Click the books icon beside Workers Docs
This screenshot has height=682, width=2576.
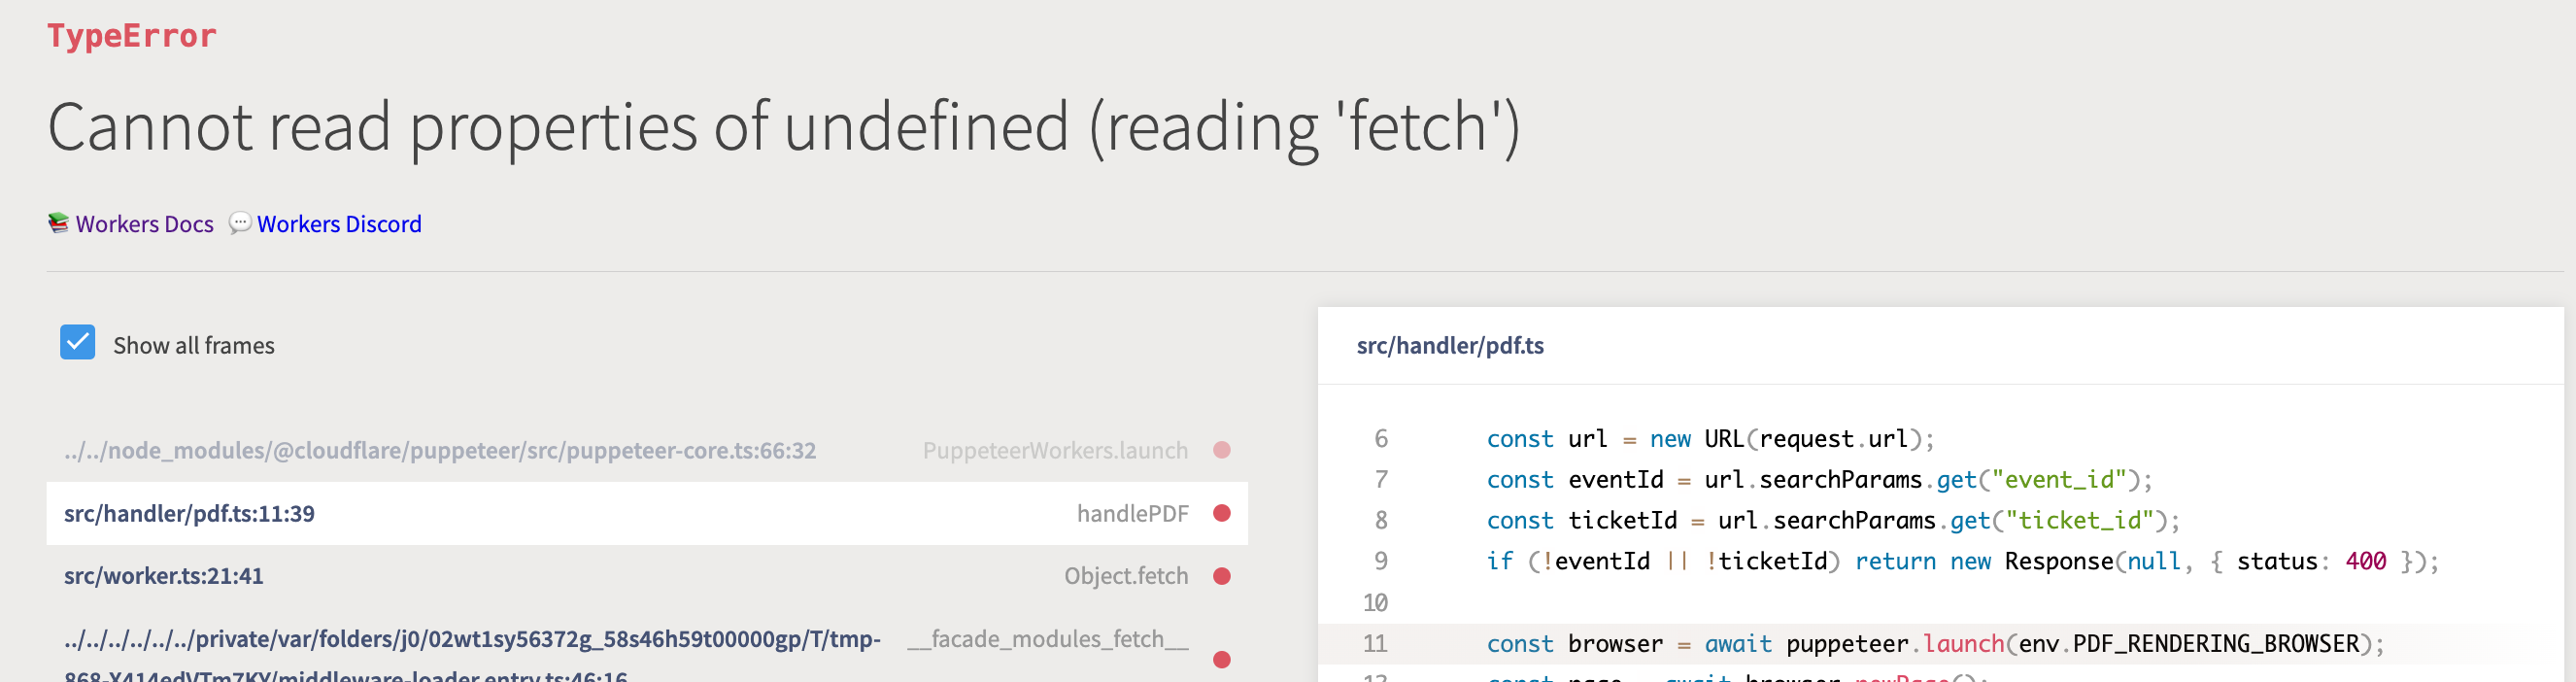(59, 223)
